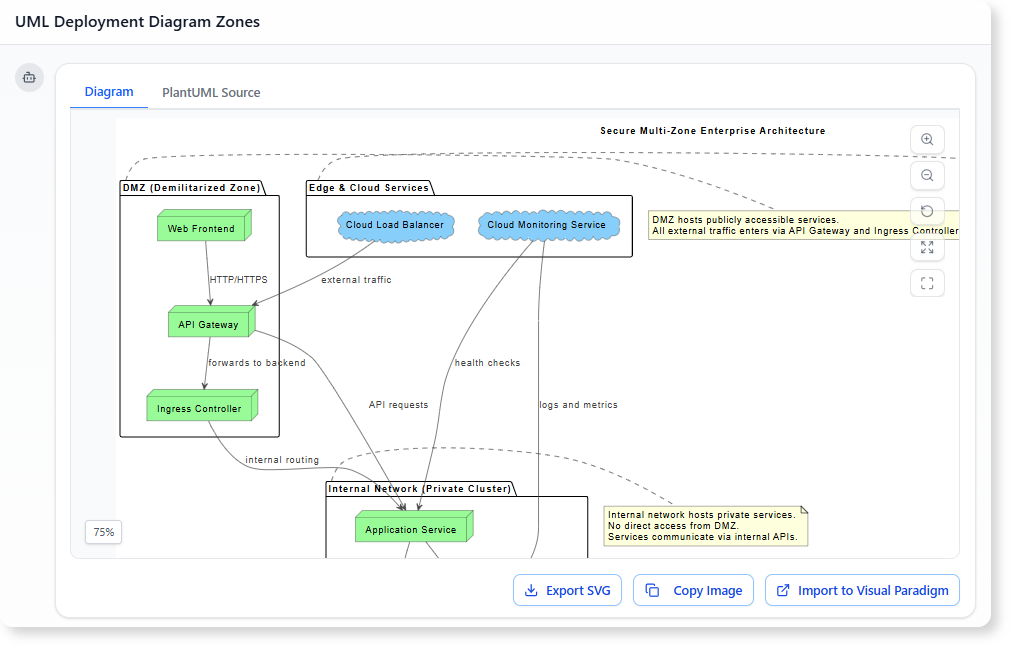Expand diagram to fullscreen view

[x=927, y=247]
